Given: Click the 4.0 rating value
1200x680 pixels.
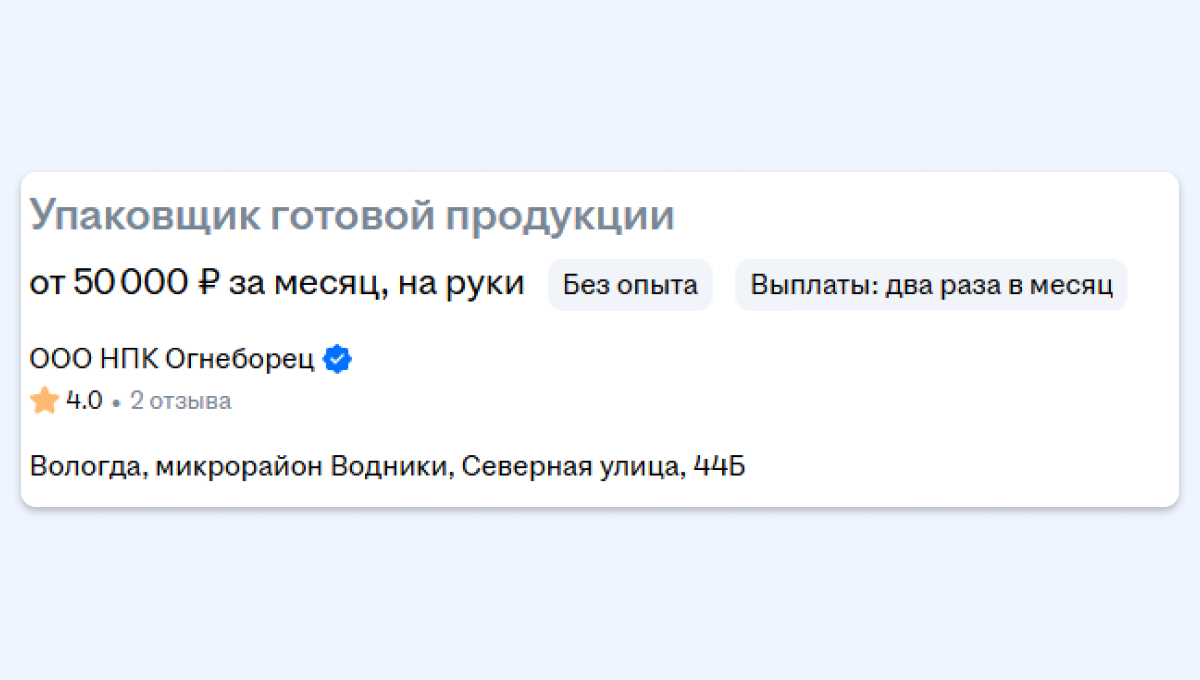Looking at the screenshot, I should pyautogui.click(x=84, y=402).
